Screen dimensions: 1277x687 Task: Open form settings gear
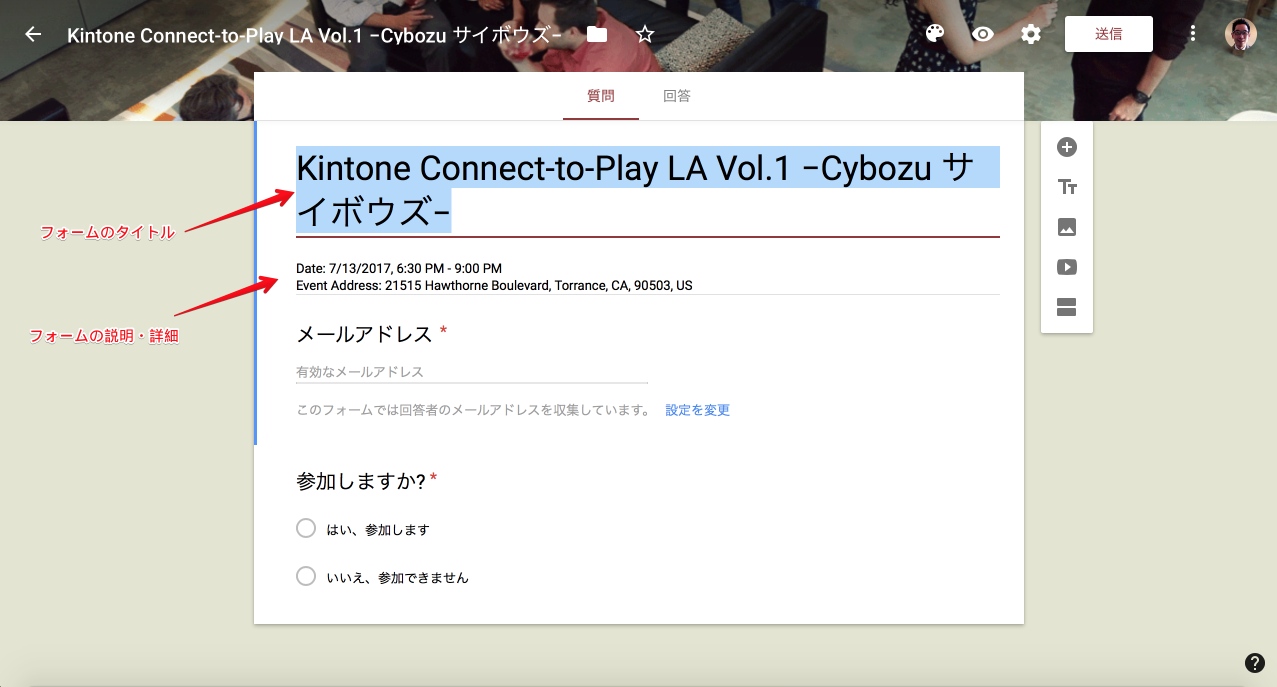(x=1031, y=34)
